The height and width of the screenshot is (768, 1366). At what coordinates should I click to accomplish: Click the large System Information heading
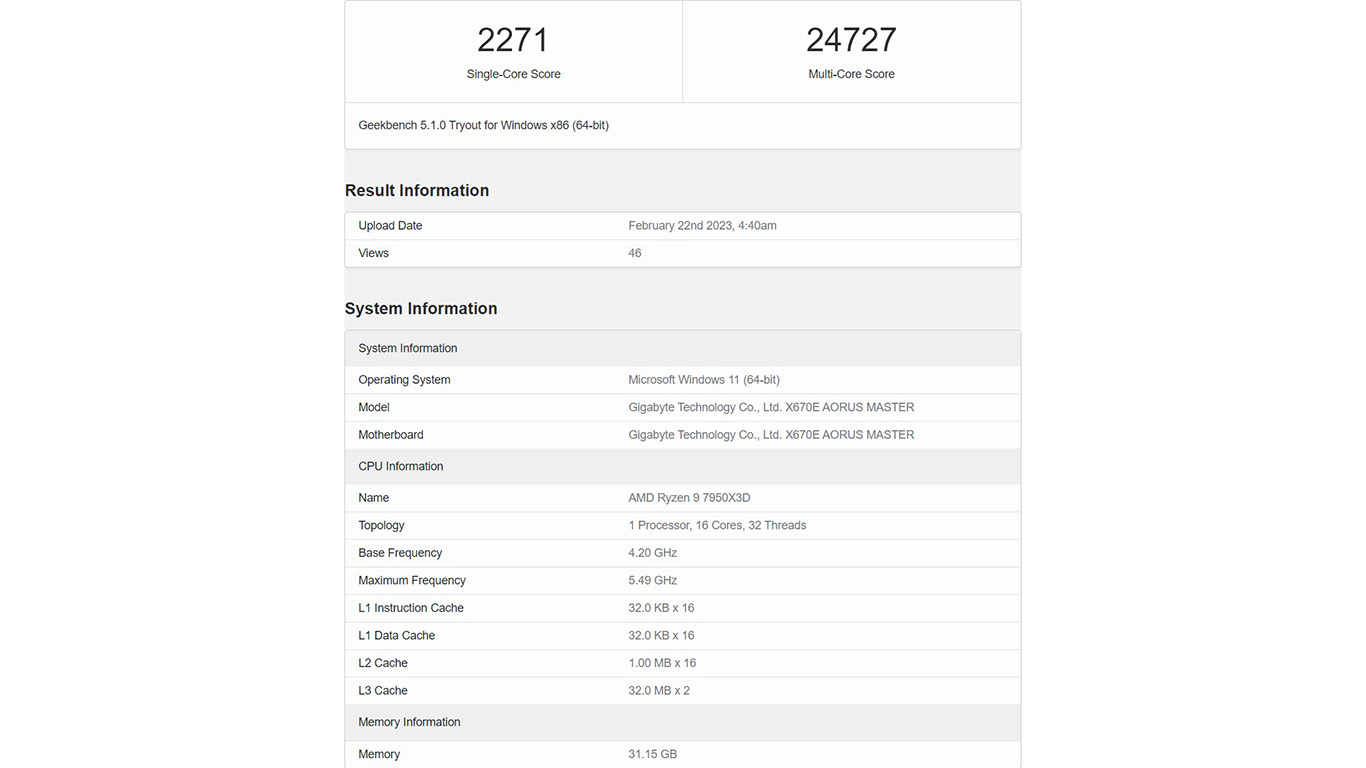point(421,308)
